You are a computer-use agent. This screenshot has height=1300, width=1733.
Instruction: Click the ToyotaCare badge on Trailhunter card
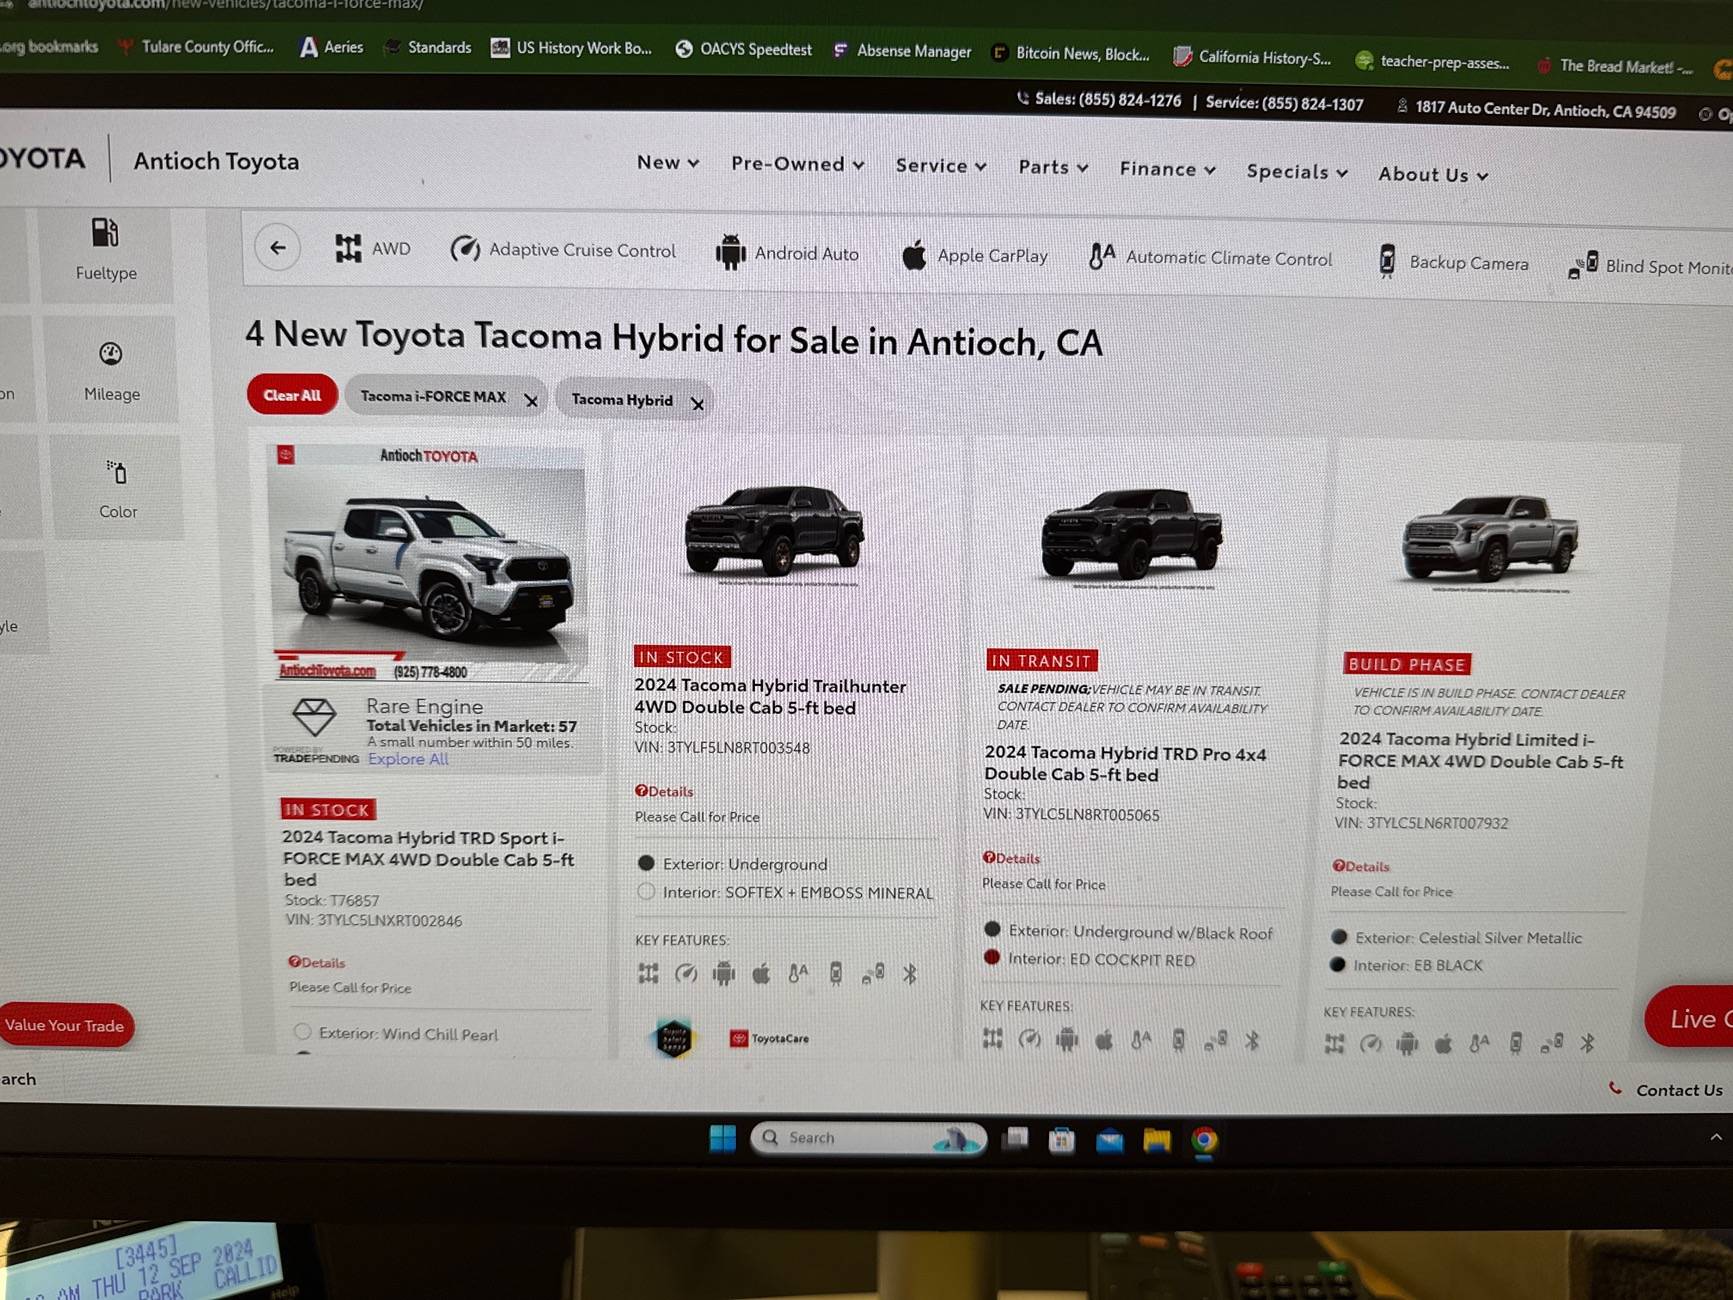pyautogui.click(x=769, y=1039)
